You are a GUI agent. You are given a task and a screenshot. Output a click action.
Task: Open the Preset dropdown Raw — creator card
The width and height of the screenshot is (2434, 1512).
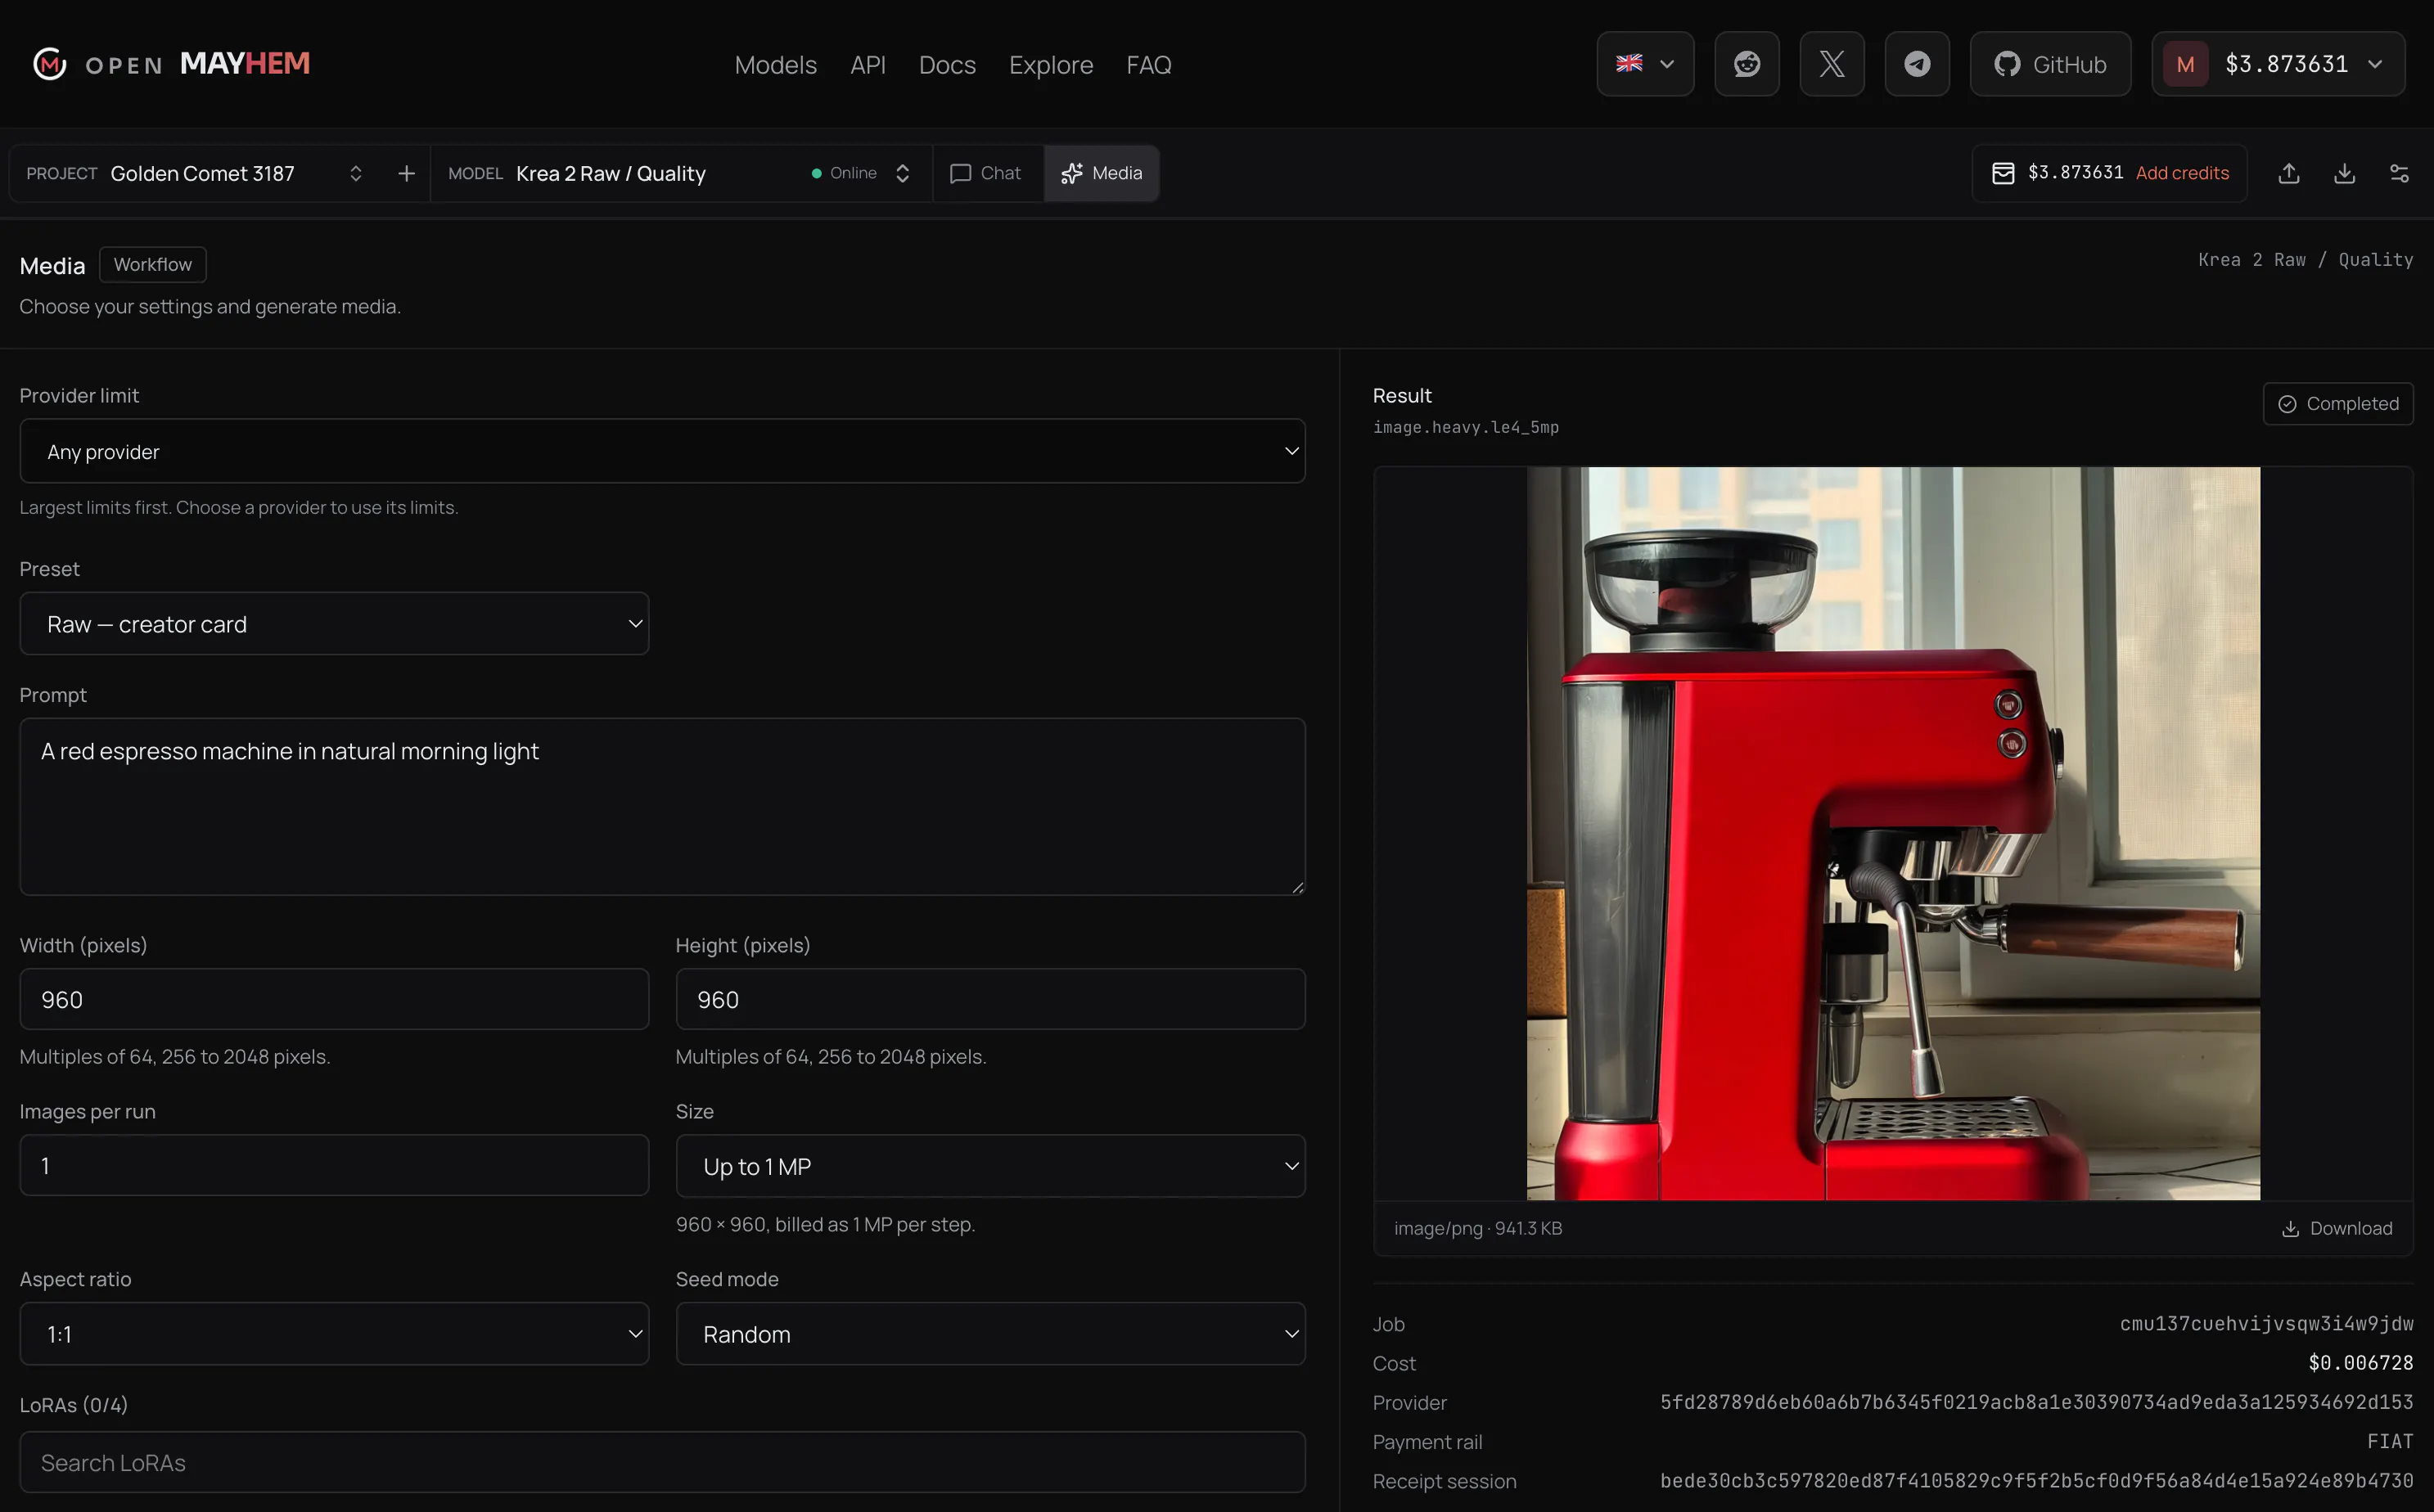pos(334,624)
